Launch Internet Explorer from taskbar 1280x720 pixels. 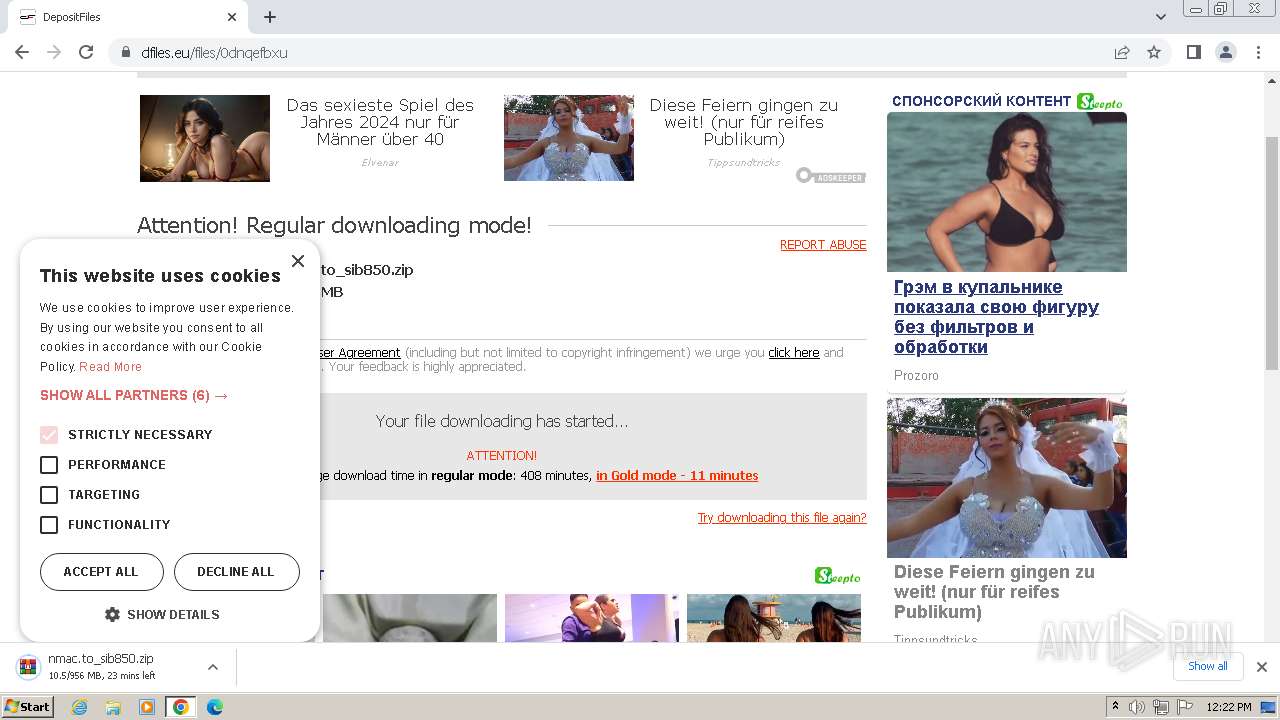coord(80,707)
